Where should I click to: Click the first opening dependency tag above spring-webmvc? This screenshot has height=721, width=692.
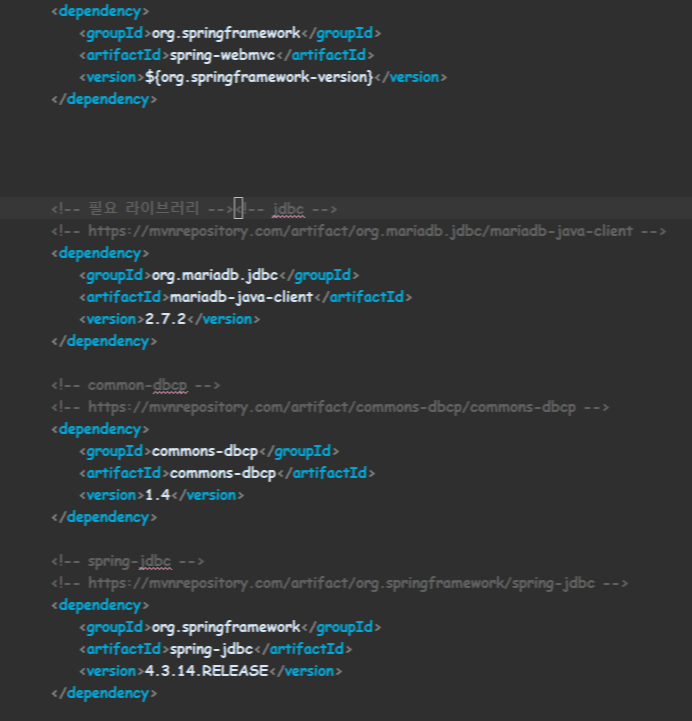coord(100,11)
